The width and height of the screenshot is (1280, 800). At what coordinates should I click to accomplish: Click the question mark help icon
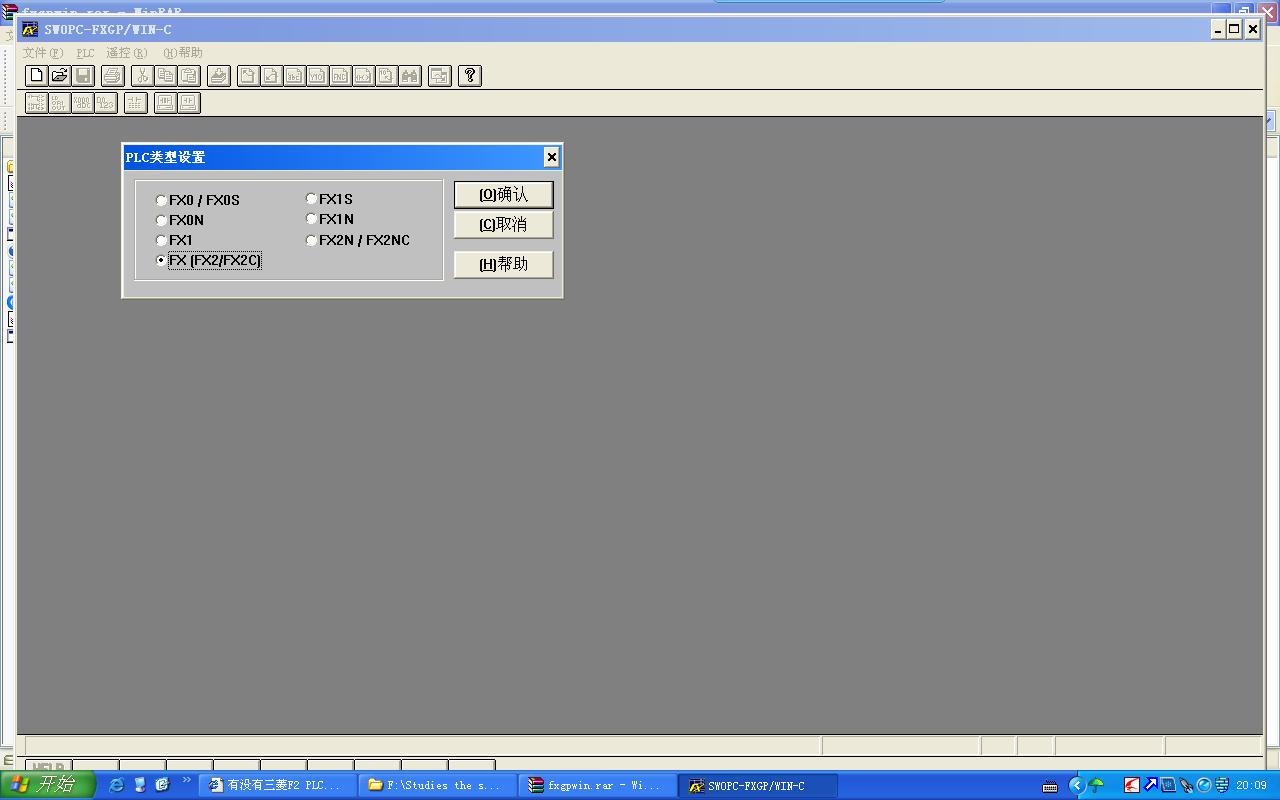(470, 76)
